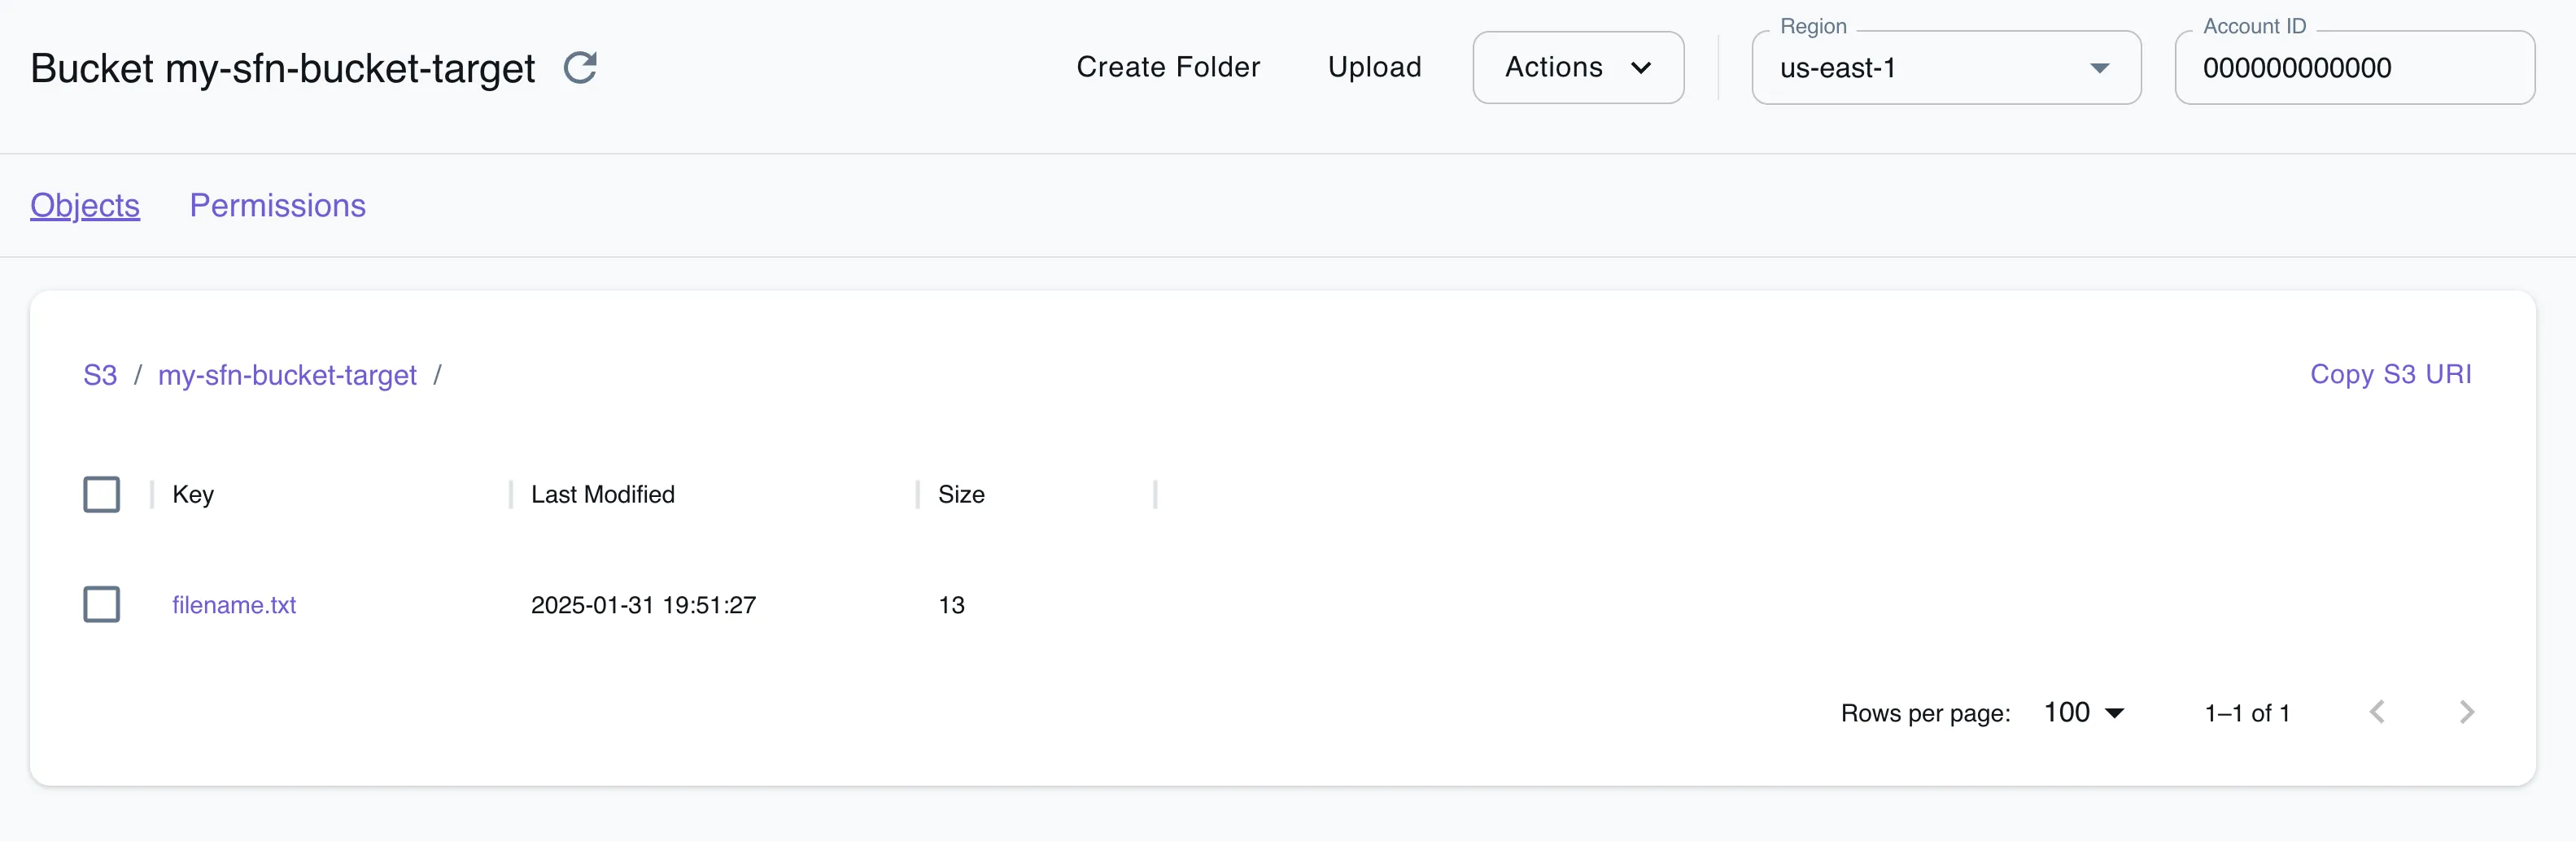Sort by the Key column header

pos(193,494)
